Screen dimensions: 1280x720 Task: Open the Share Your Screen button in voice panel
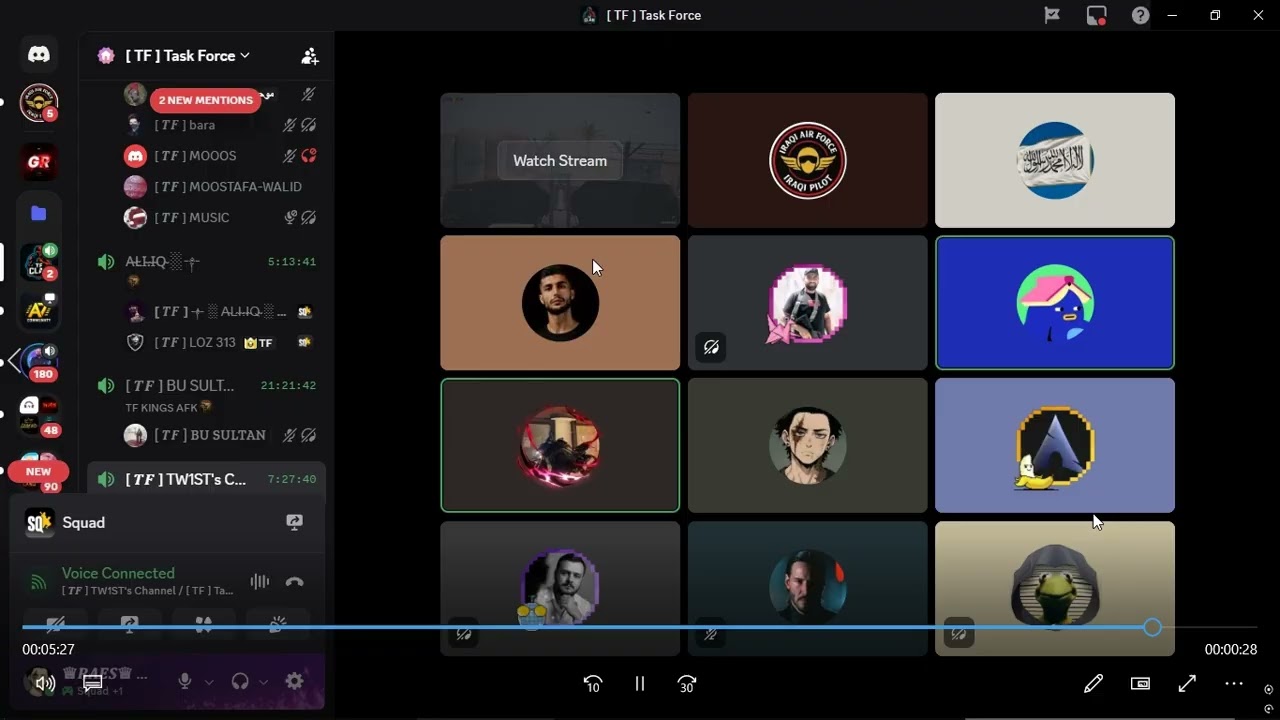click(x=129, y=624)
